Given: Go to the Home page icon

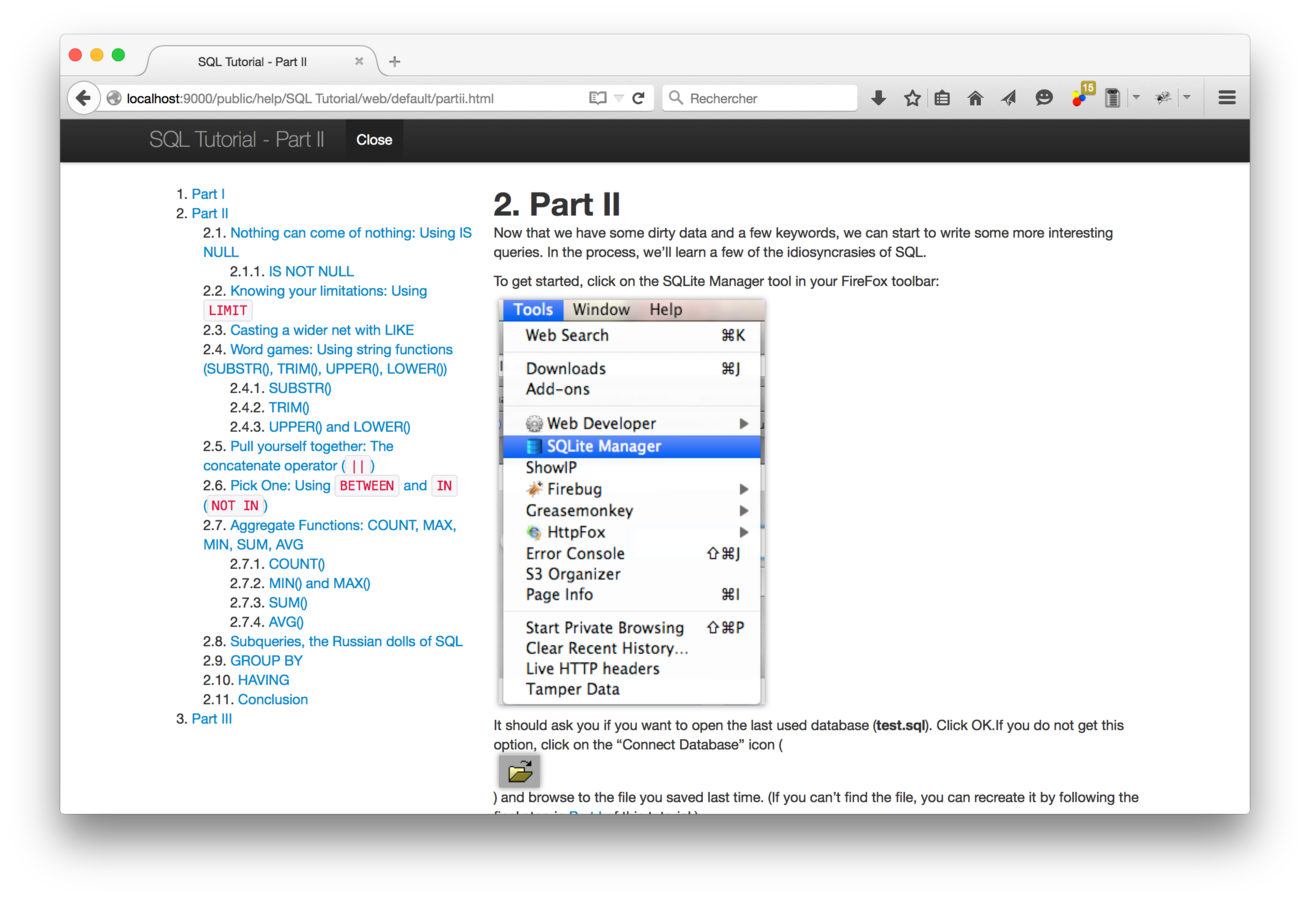Looking at the screenshot, I should 975,98.
